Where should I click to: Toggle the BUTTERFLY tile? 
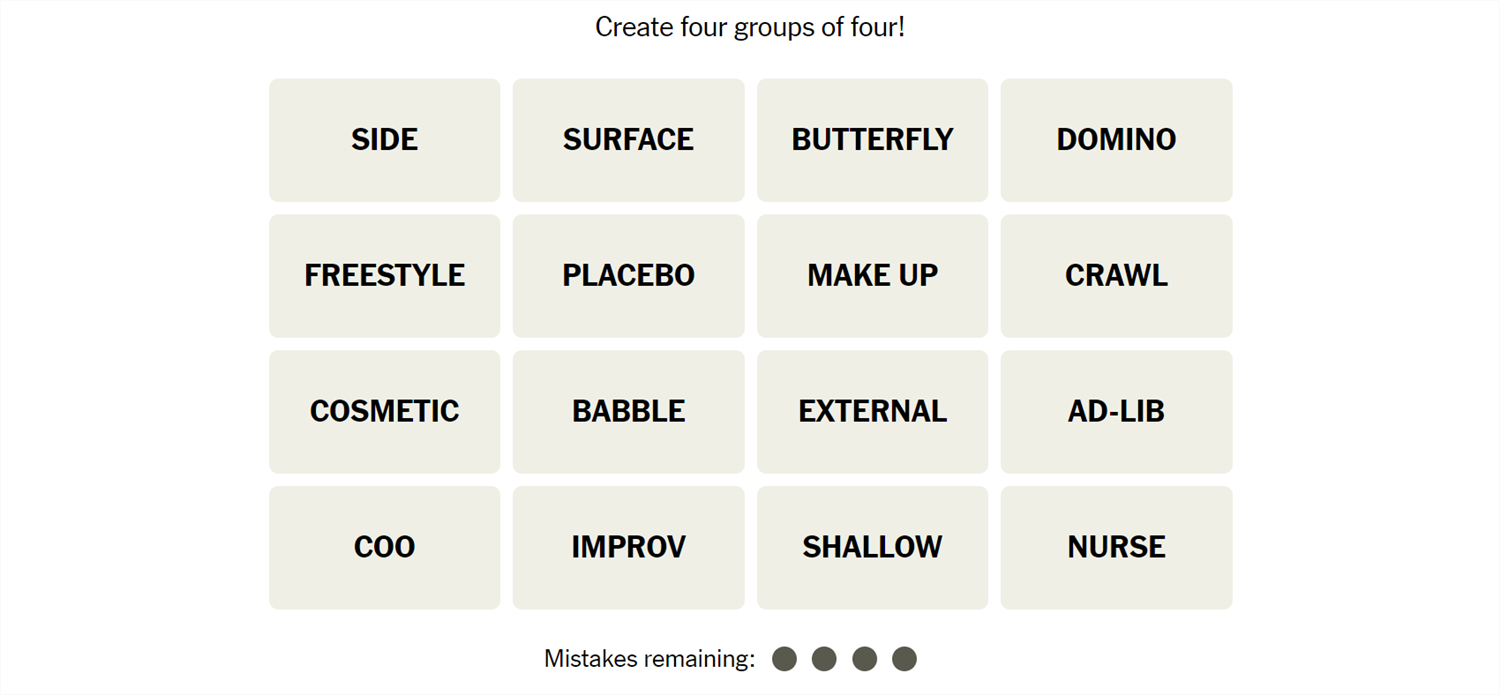click(x=872, y=140)
